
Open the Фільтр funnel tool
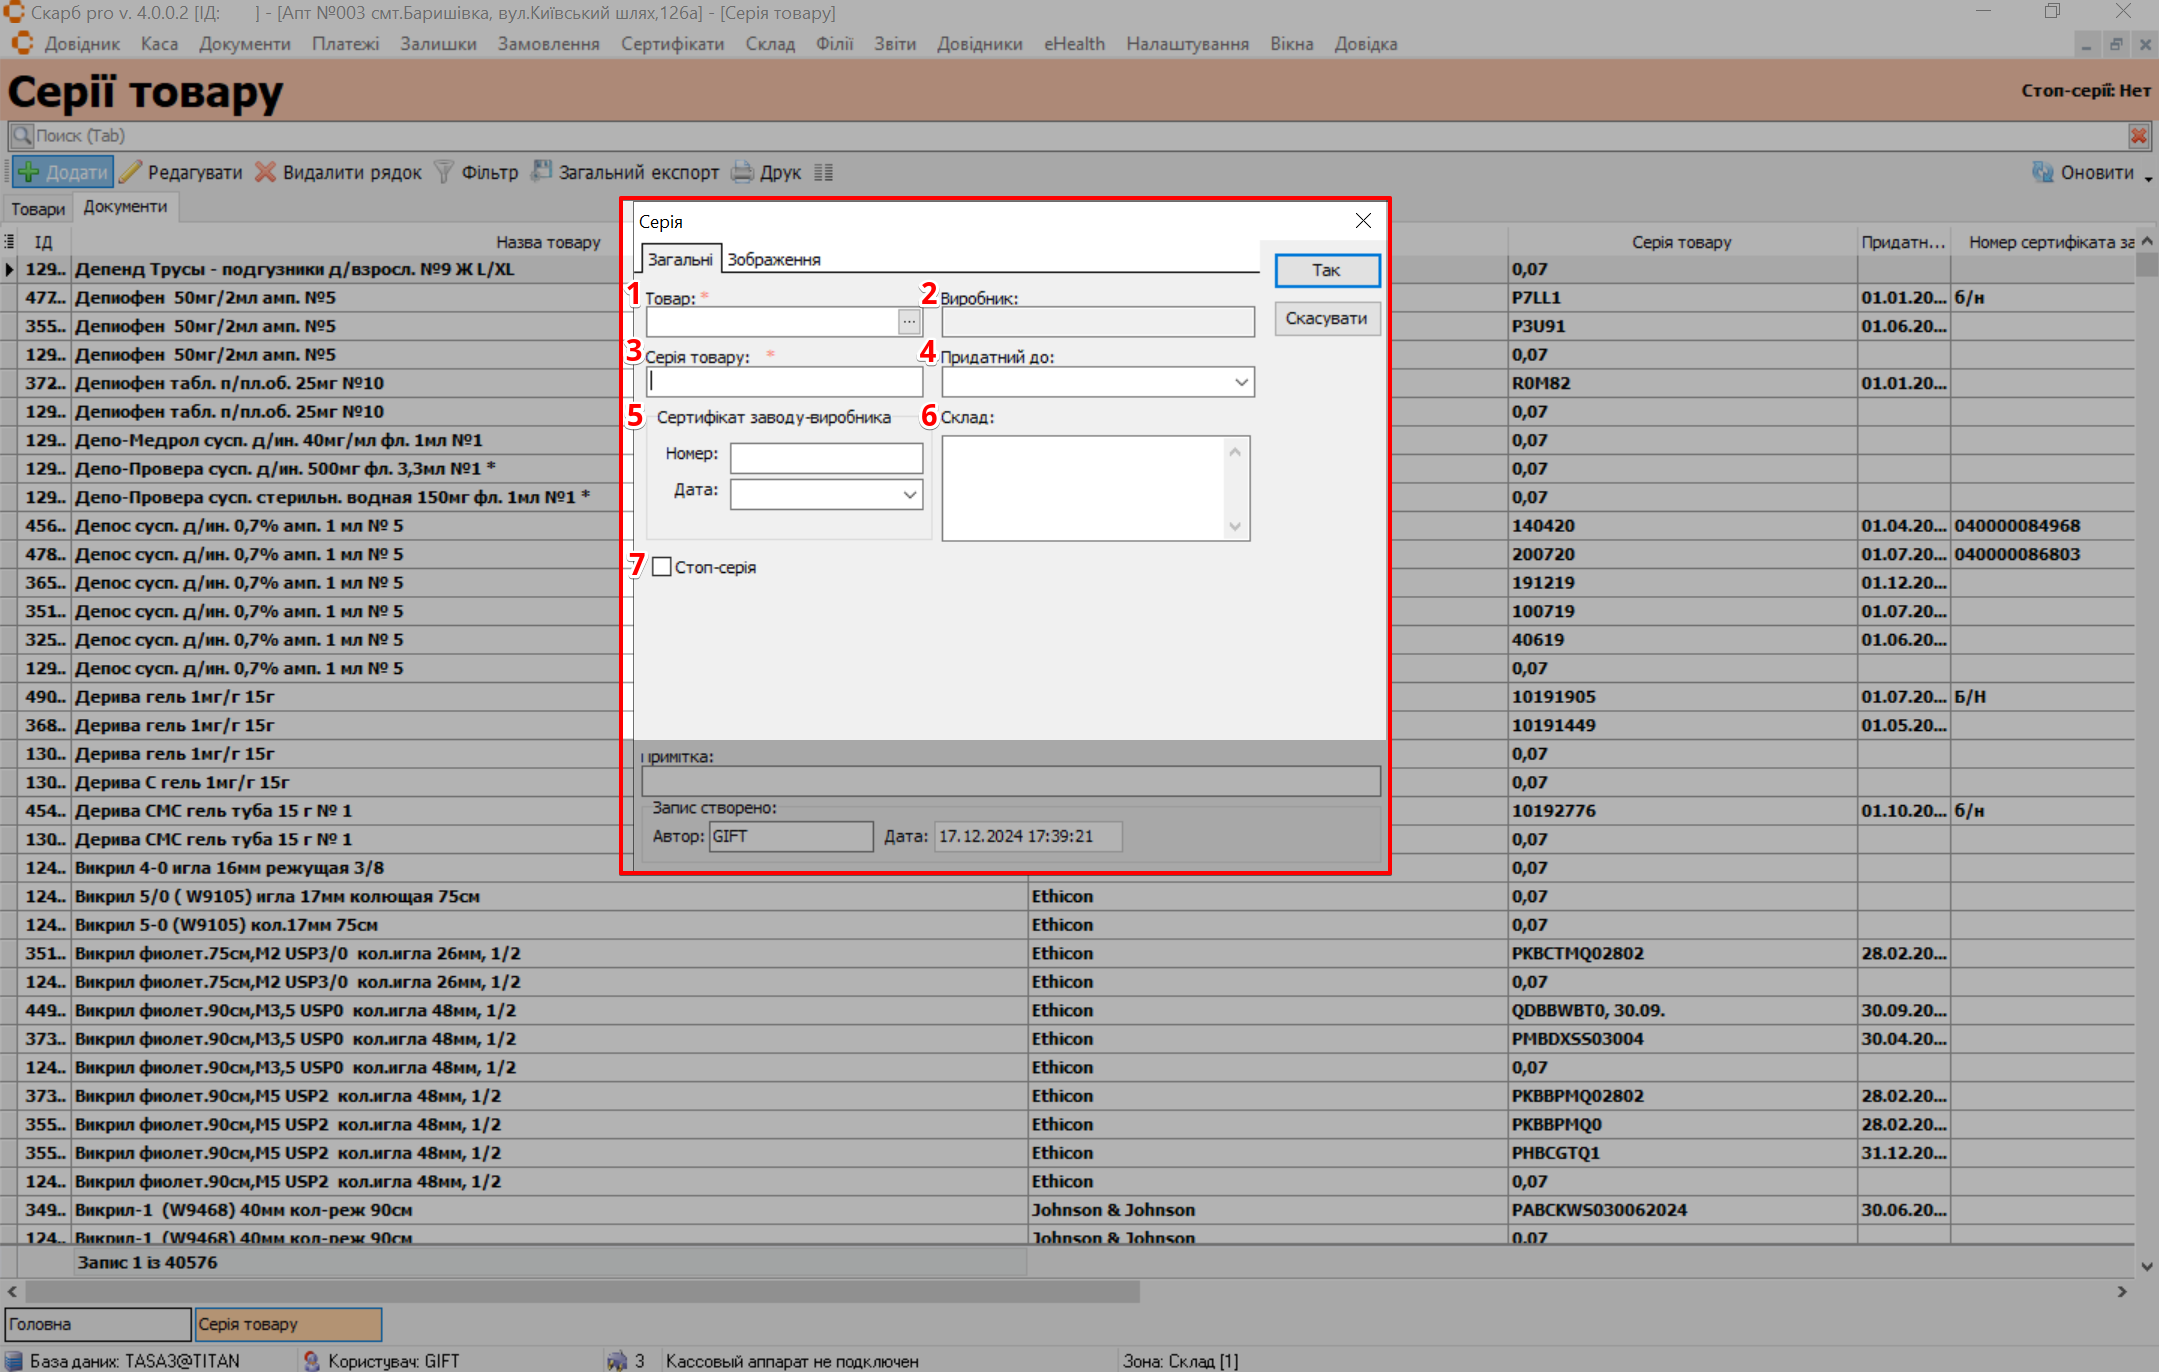[x=444, y=172]
